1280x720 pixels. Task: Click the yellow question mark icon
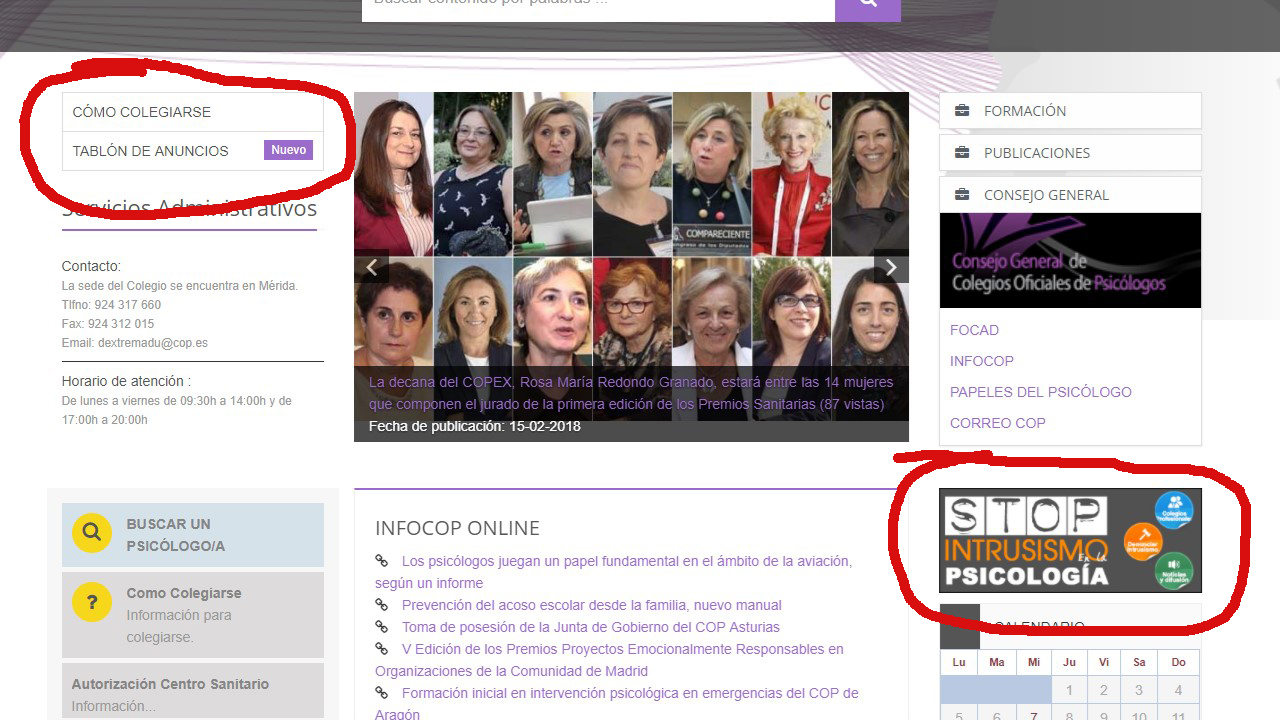click(x=92, y=603)
